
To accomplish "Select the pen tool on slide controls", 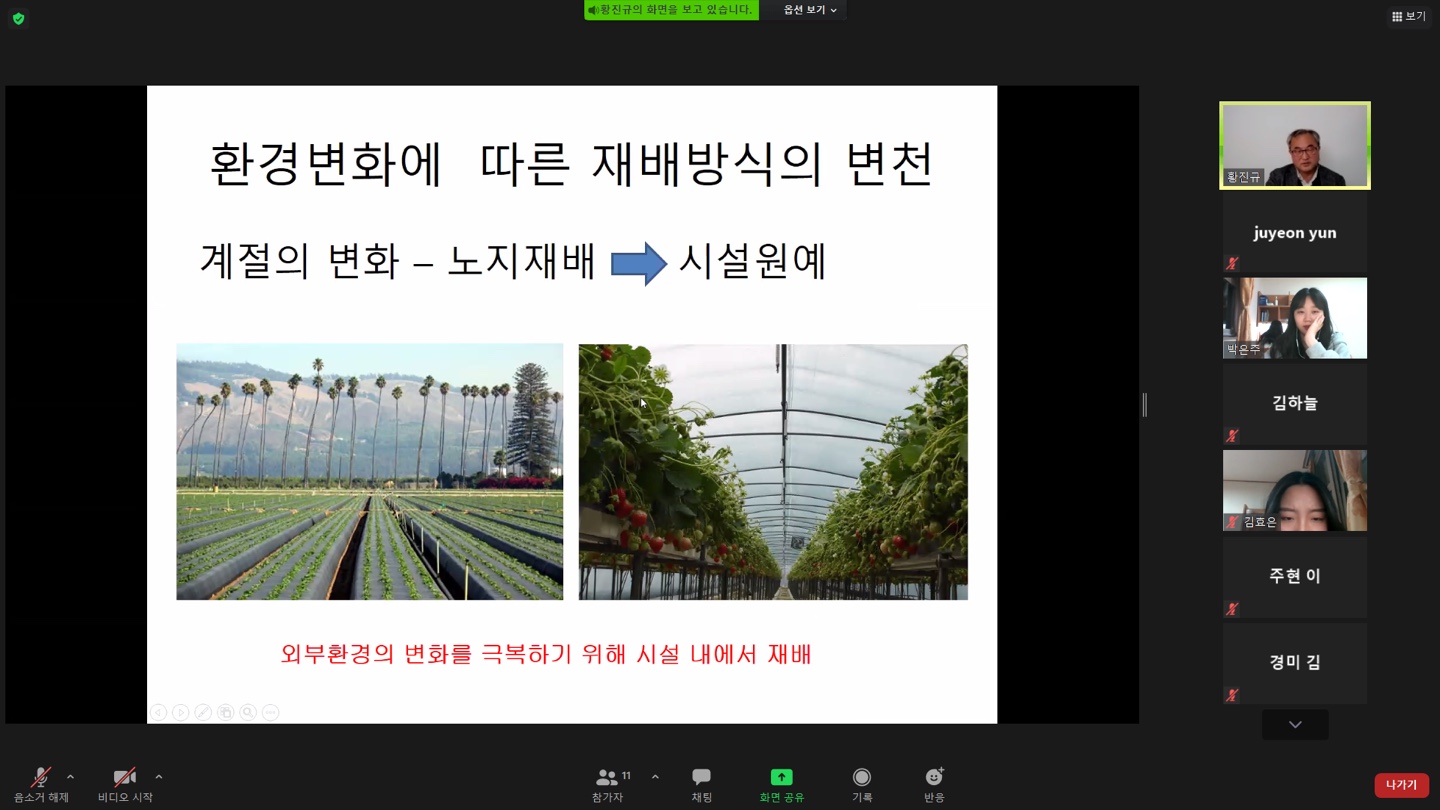I will point(203,712).
